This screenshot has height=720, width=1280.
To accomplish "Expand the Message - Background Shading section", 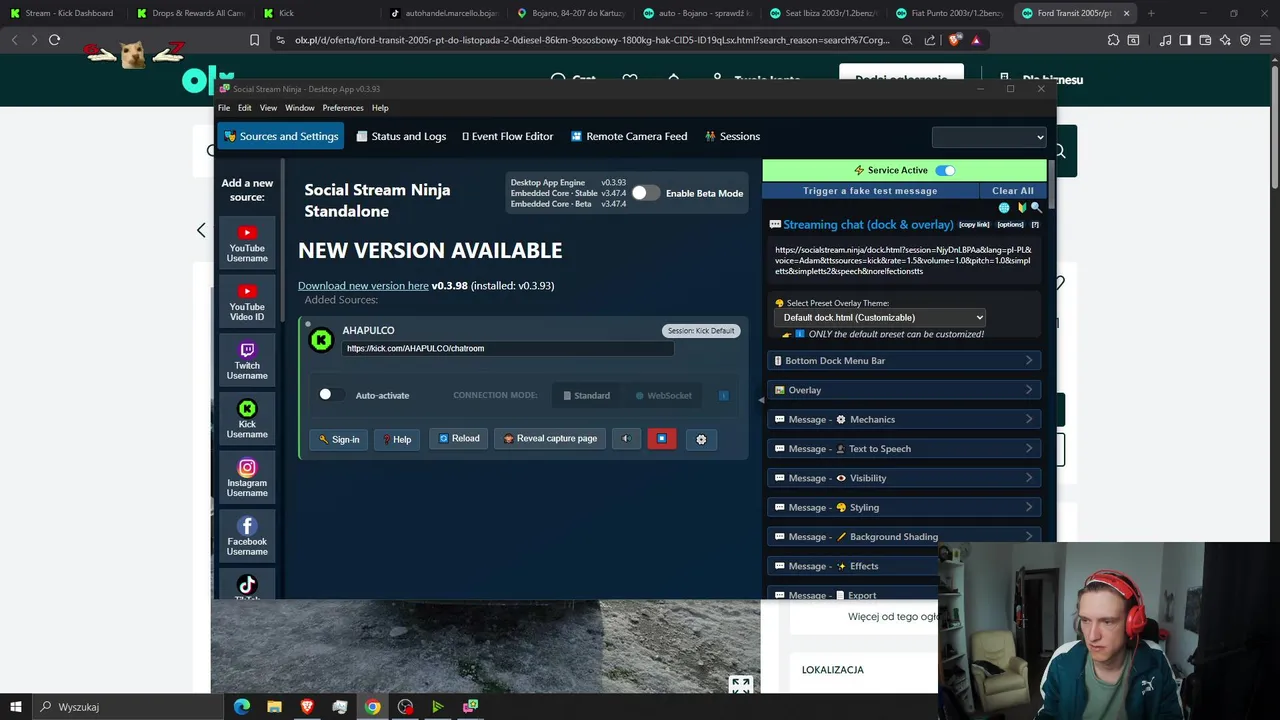I will pos(904,537).
